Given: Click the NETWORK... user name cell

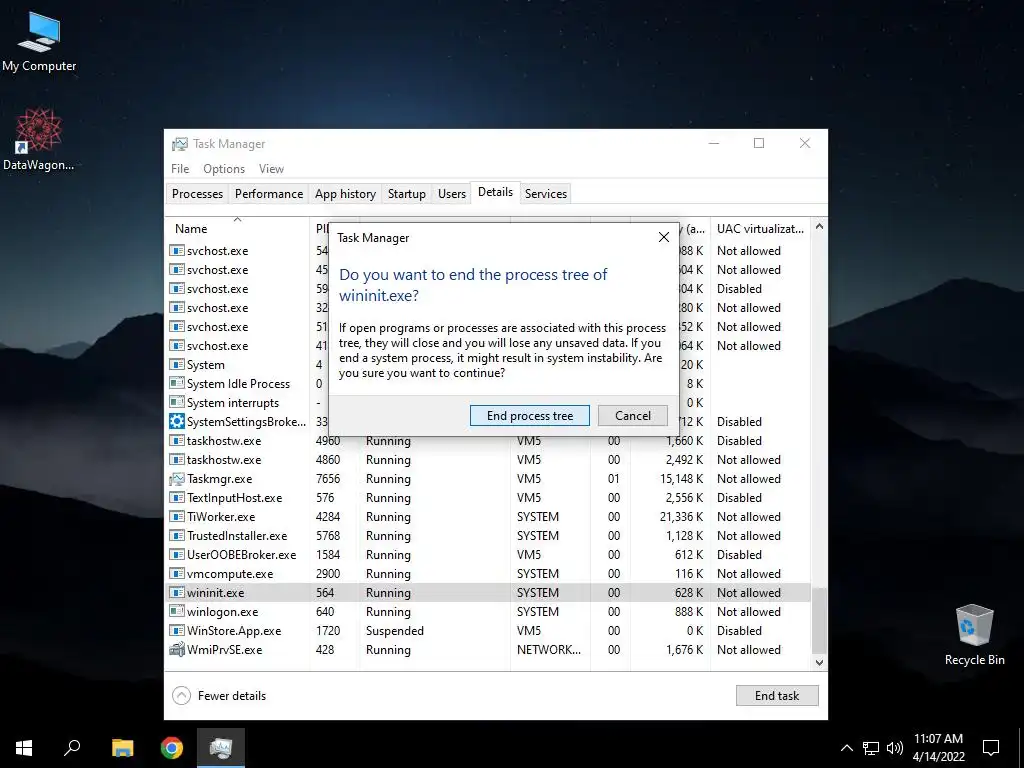Looking at the screenshot, I should coord(549,650).
